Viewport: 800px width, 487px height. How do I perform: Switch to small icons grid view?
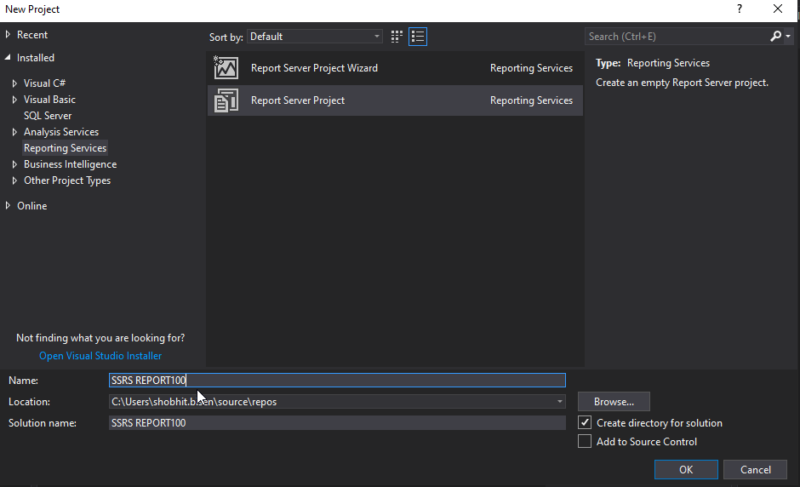(x=397, y=36)
